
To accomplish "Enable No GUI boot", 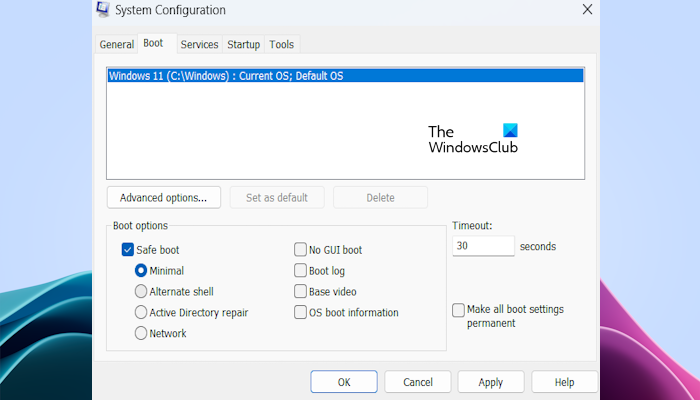I will pyautogui.click(x=300, y=250).
